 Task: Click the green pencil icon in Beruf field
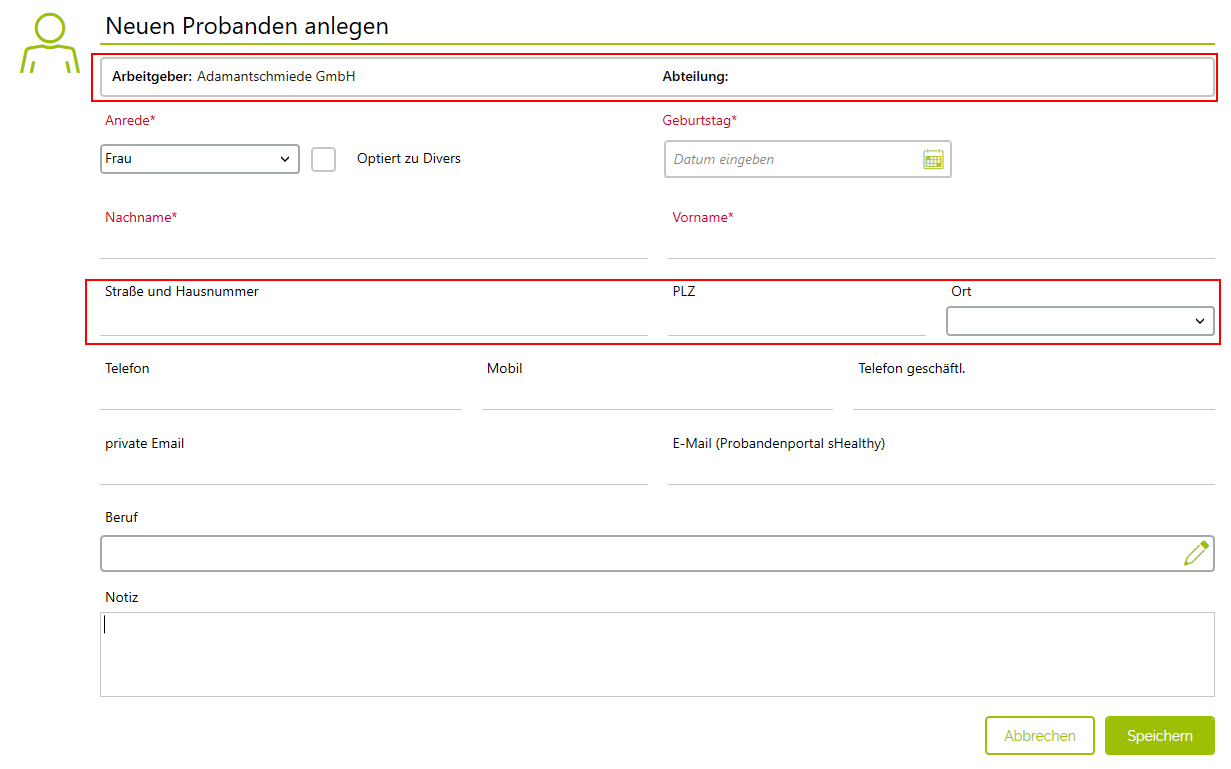(1196, 553)
